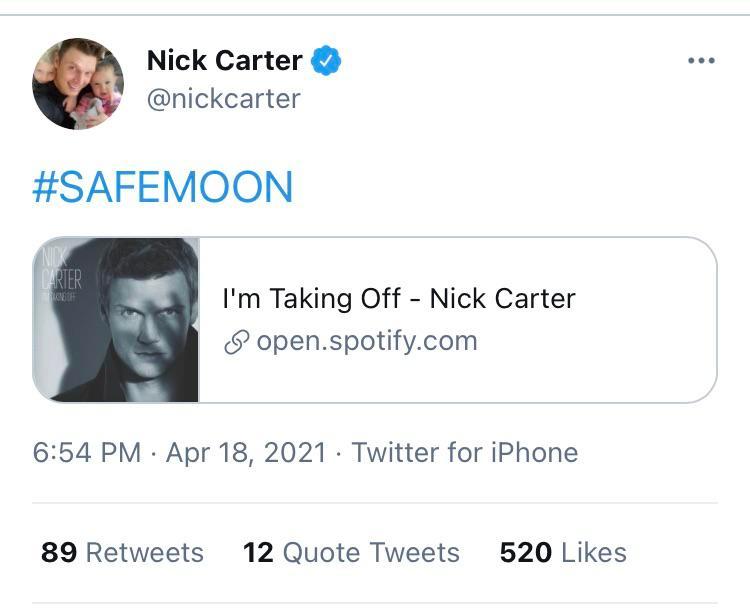View the 12 Quote Tweets
The height and width of the screenshot is (611, 750).
[351, 552]
